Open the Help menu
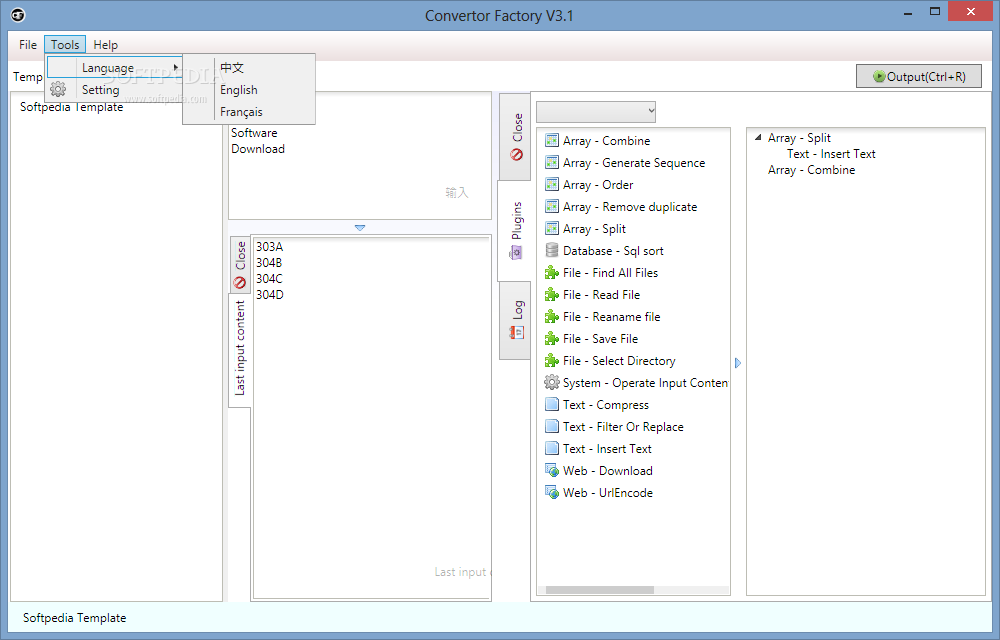This screenshot has width=1000, height=640. 105,45
